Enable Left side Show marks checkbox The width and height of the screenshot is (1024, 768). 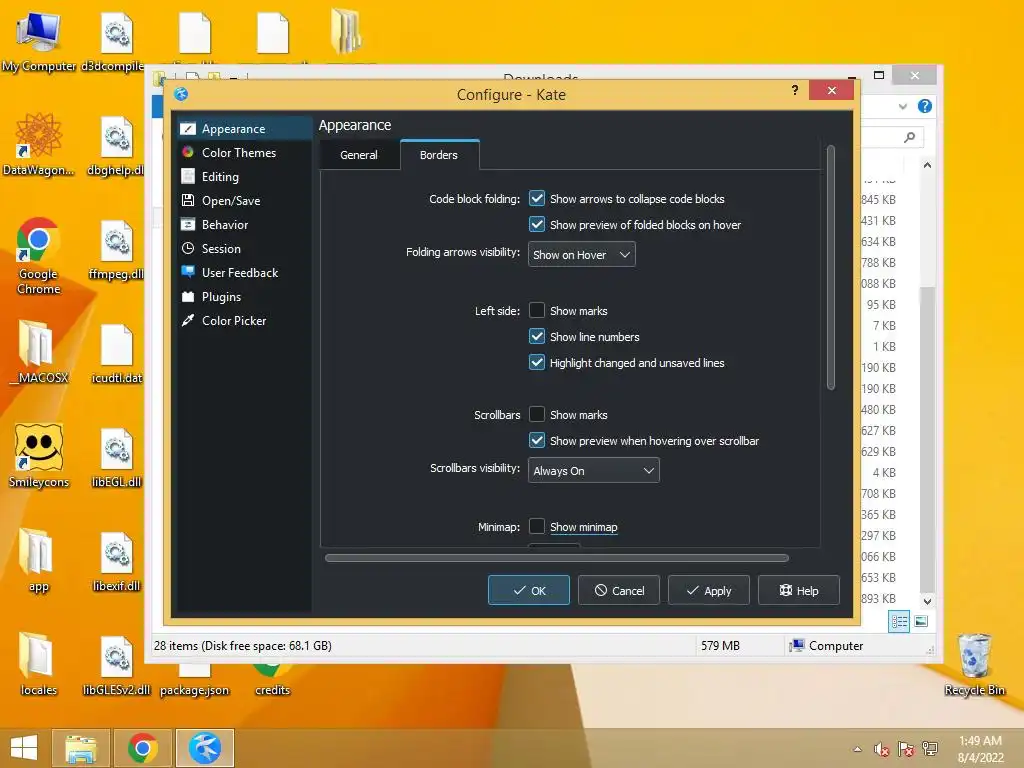(537, 310)
